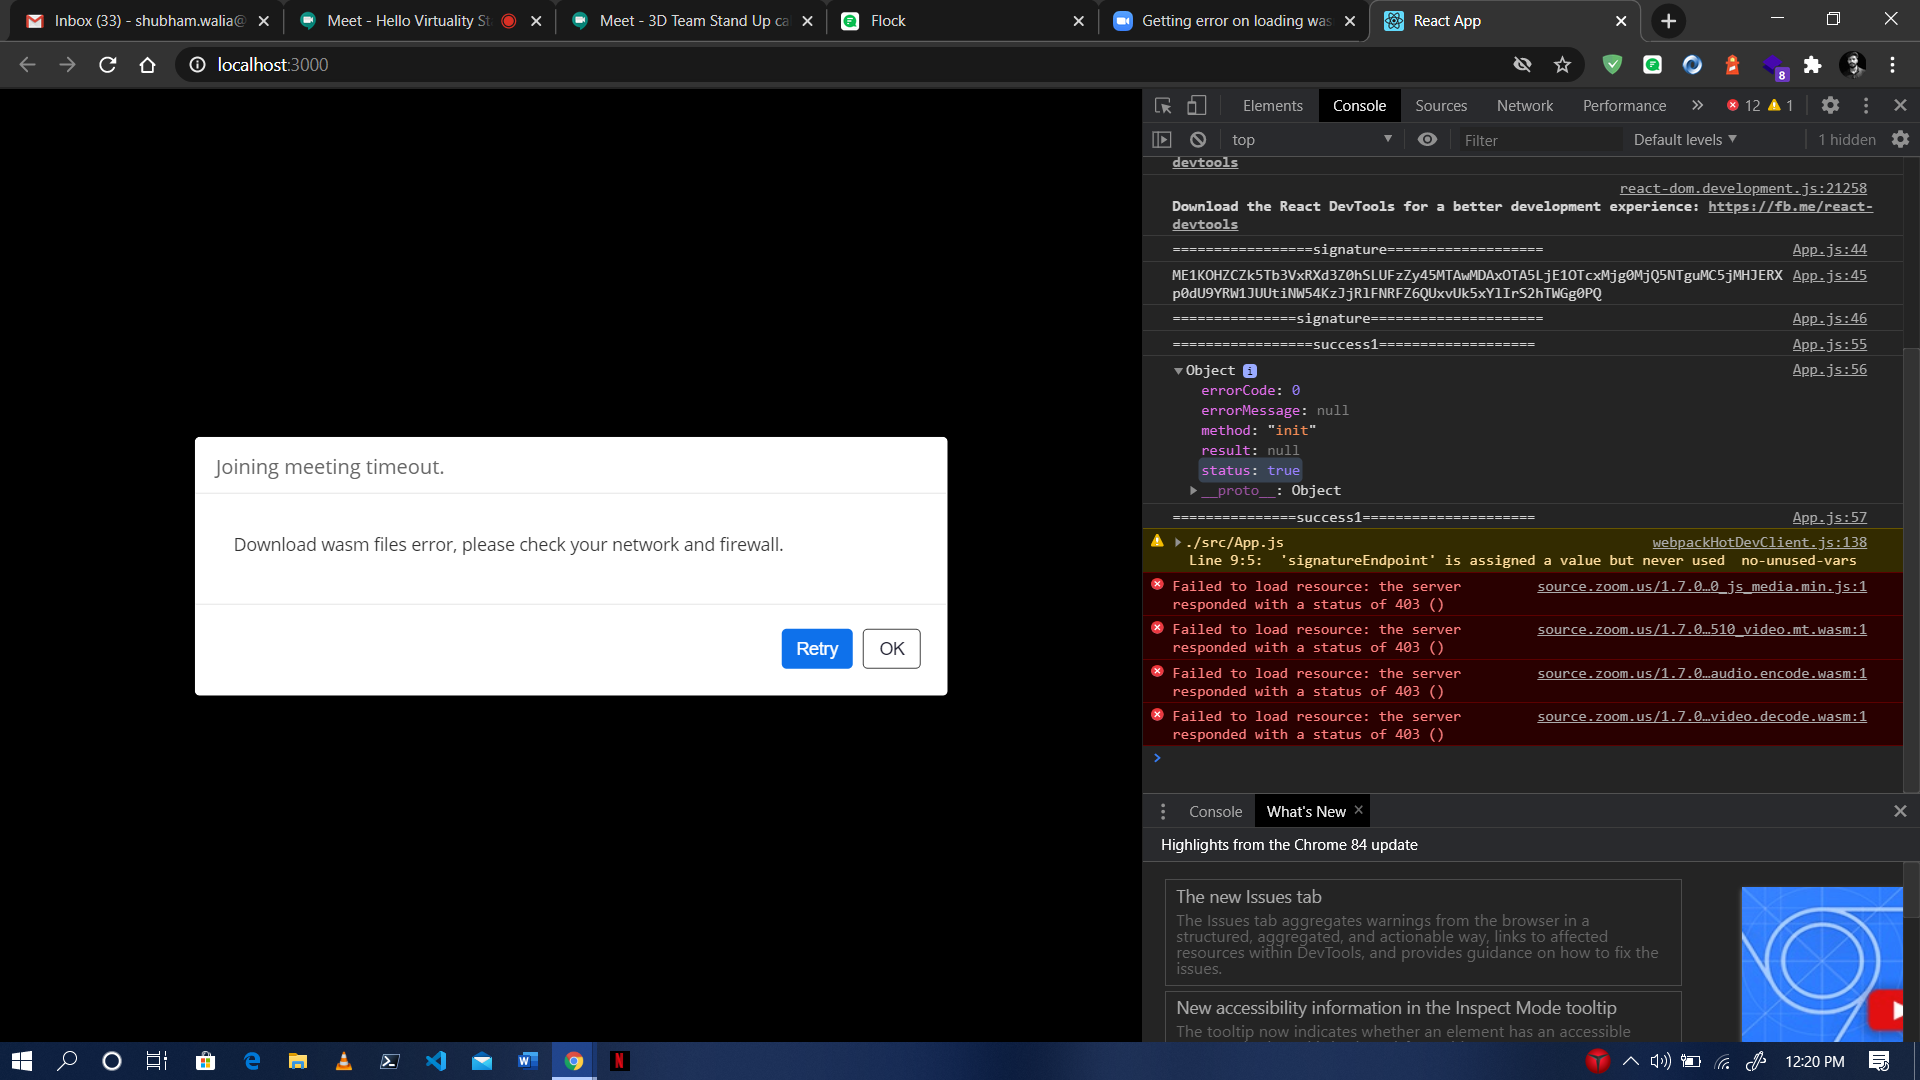Collapse the expanded Object tree entry

coord(1178,371)
